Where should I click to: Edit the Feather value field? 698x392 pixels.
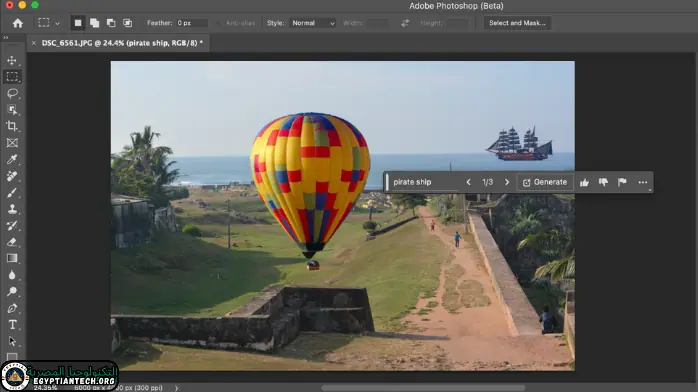192,23
